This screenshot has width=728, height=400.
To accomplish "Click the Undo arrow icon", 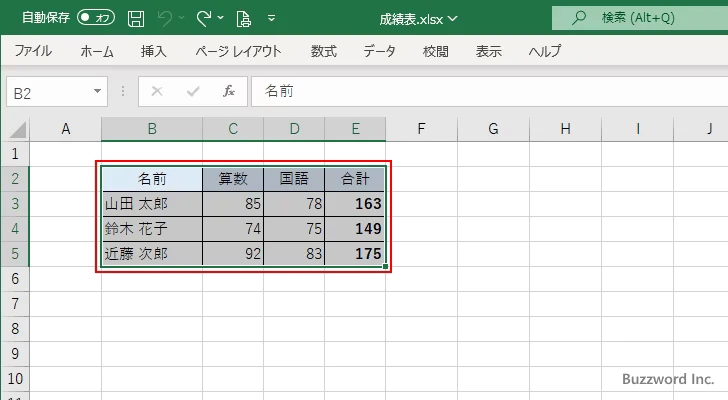I will pyautogui.click(x=165, y=19).
